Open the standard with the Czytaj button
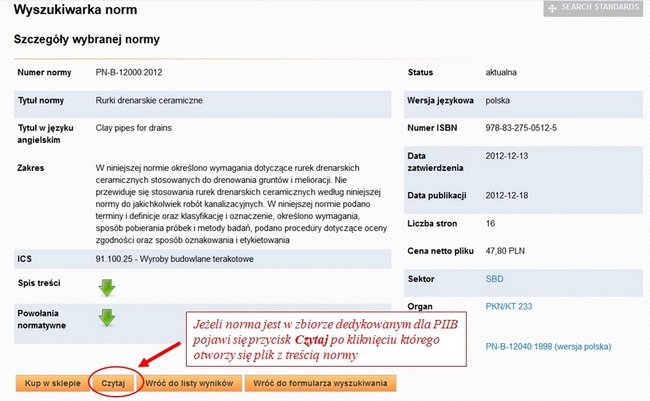 (112, 382)
